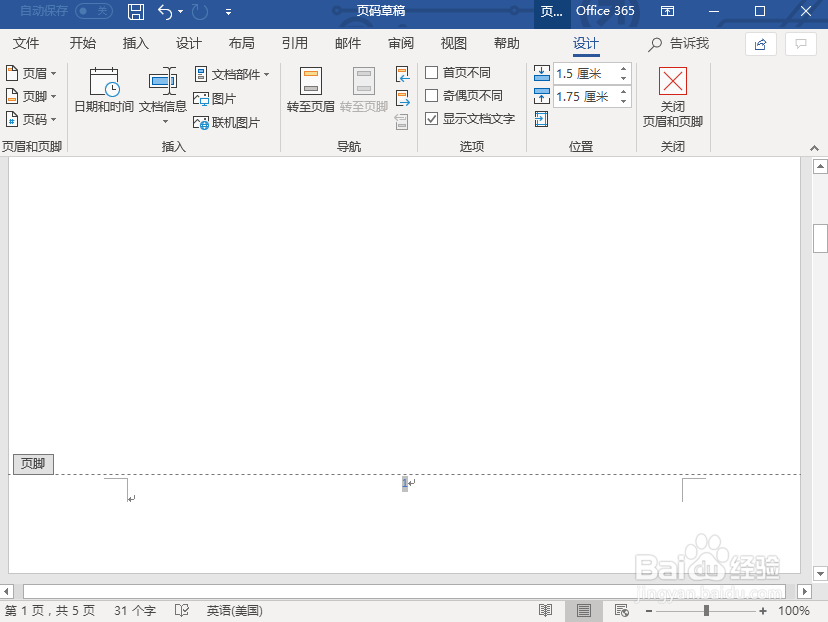Decrease header distance with down stepper
The width and height of the screenshot is (828, 622).
624,79
